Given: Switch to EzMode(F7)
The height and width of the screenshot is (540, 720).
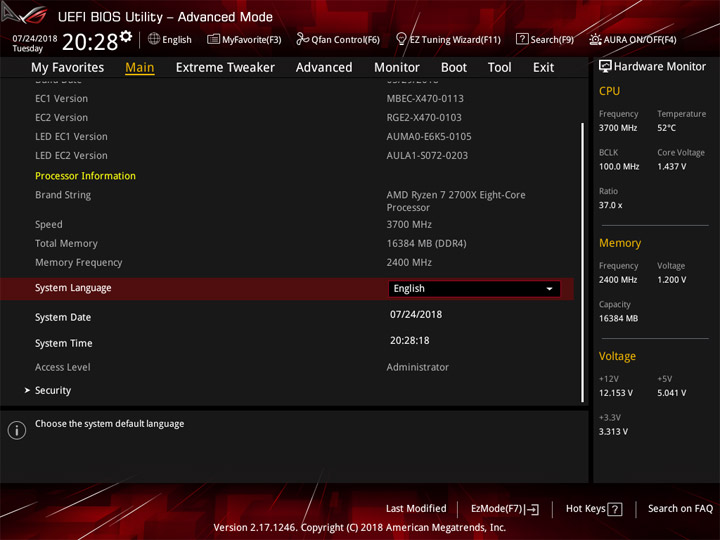Looking at the screenshot, I should tap(505, 509).
